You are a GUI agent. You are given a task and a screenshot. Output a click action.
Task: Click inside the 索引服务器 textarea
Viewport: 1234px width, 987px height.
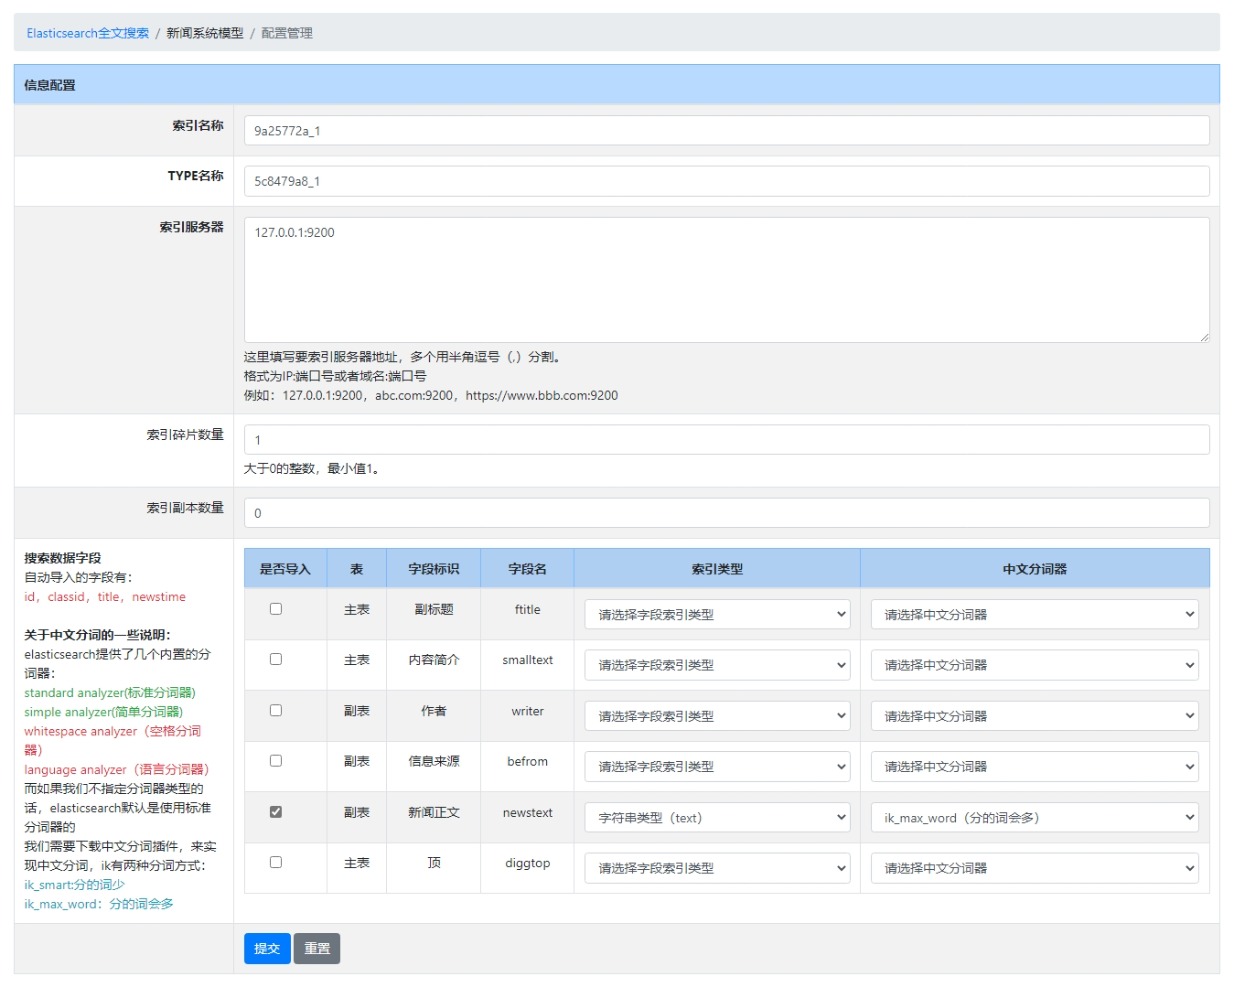pyautogui.click(x=727, y=280)
